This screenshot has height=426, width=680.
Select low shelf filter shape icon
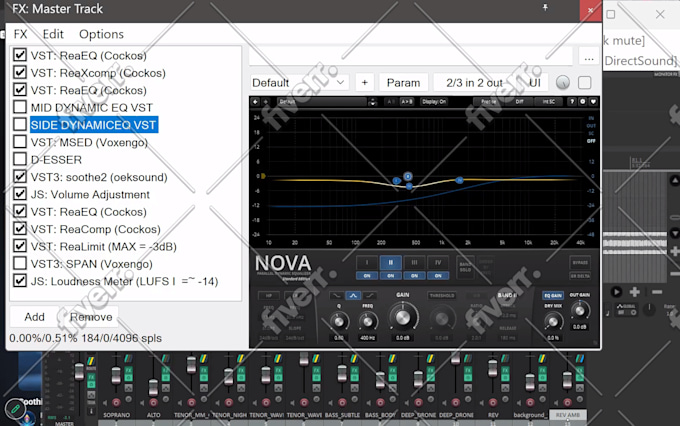click(337, 295)
